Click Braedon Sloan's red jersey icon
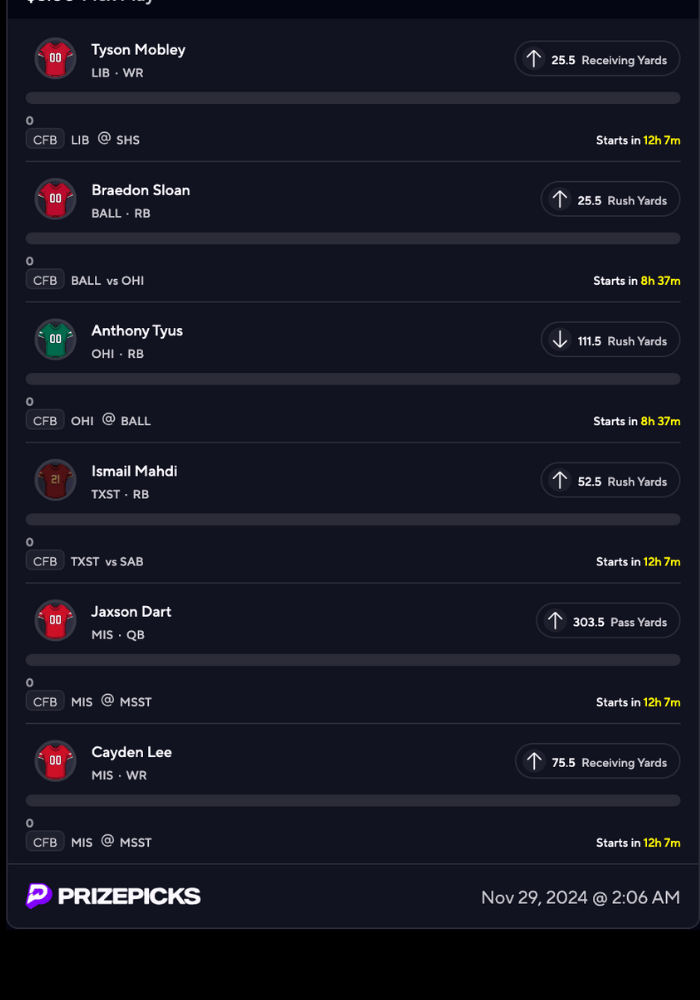Screen dimensions: 700x1000 click(x=55, y=199)
